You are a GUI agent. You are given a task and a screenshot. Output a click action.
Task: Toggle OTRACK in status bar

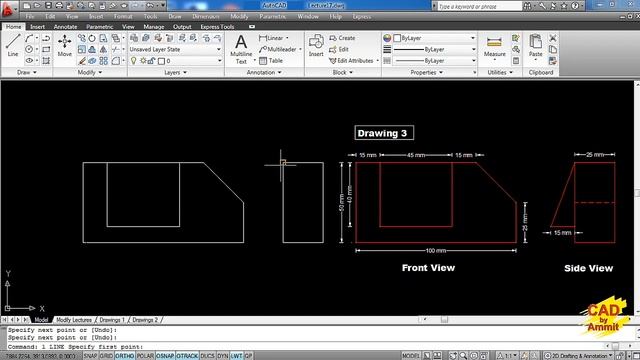tap(187, 356)
